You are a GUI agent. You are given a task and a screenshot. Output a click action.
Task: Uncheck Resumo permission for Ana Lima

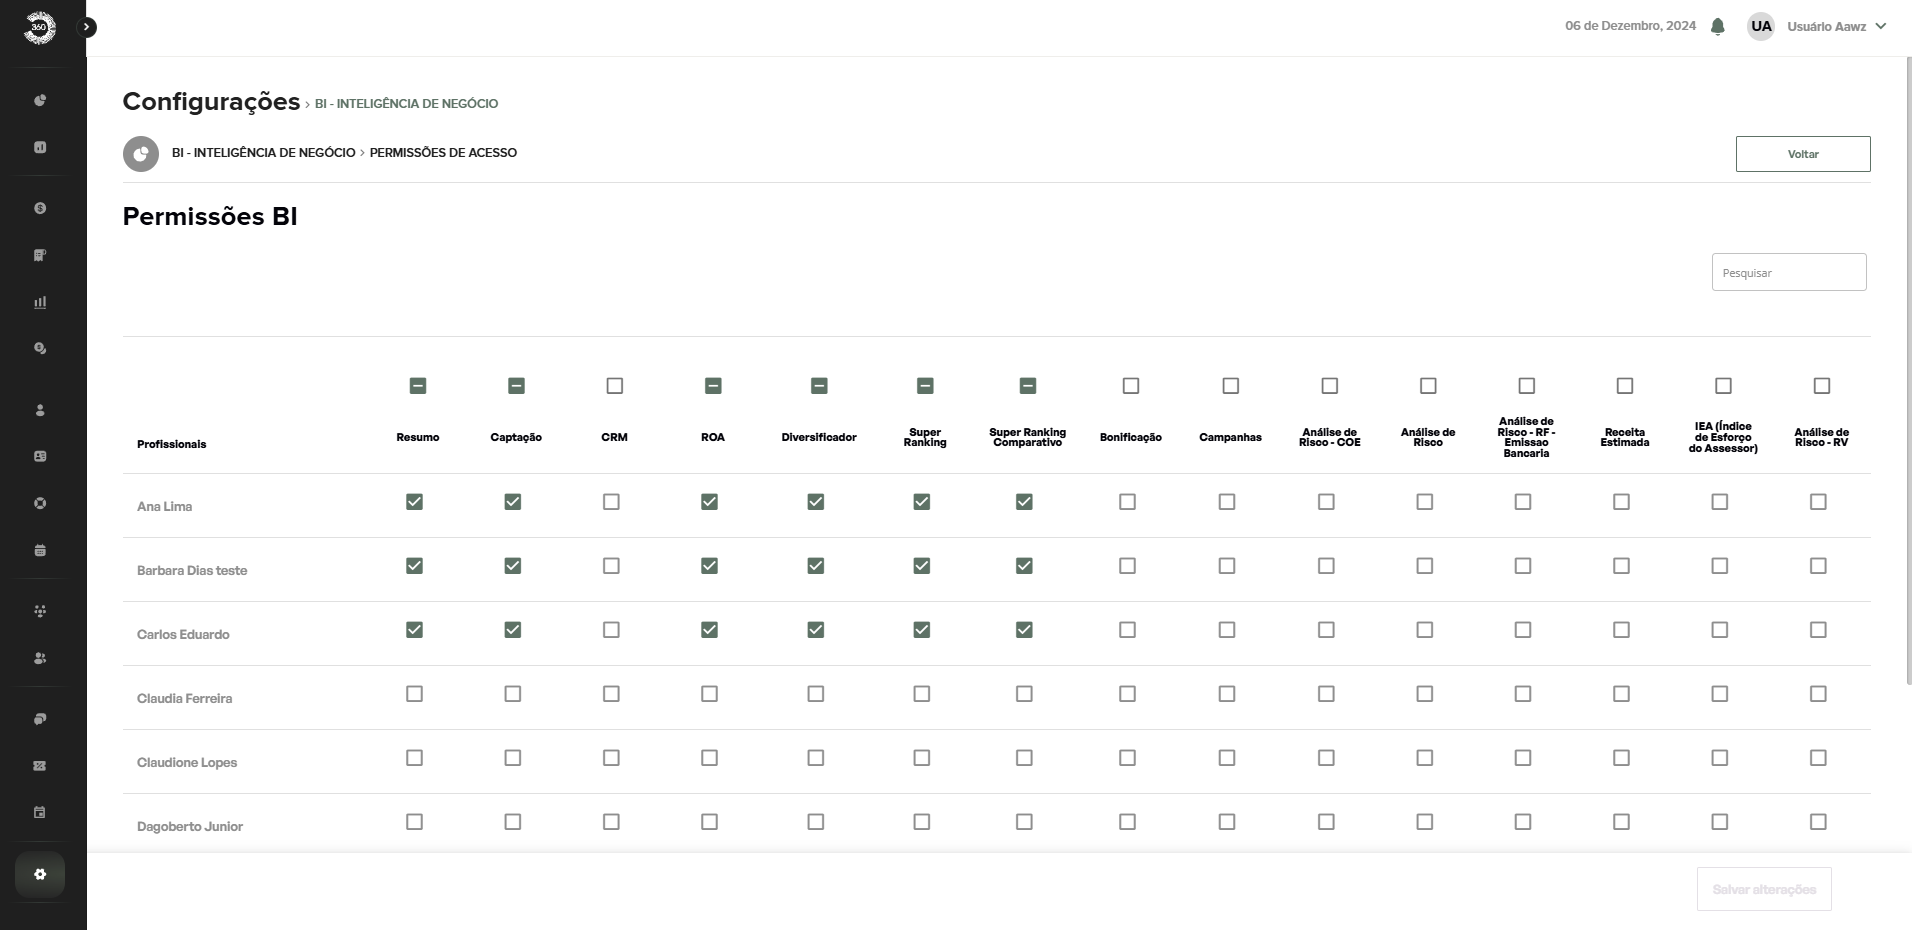point(414,502)
